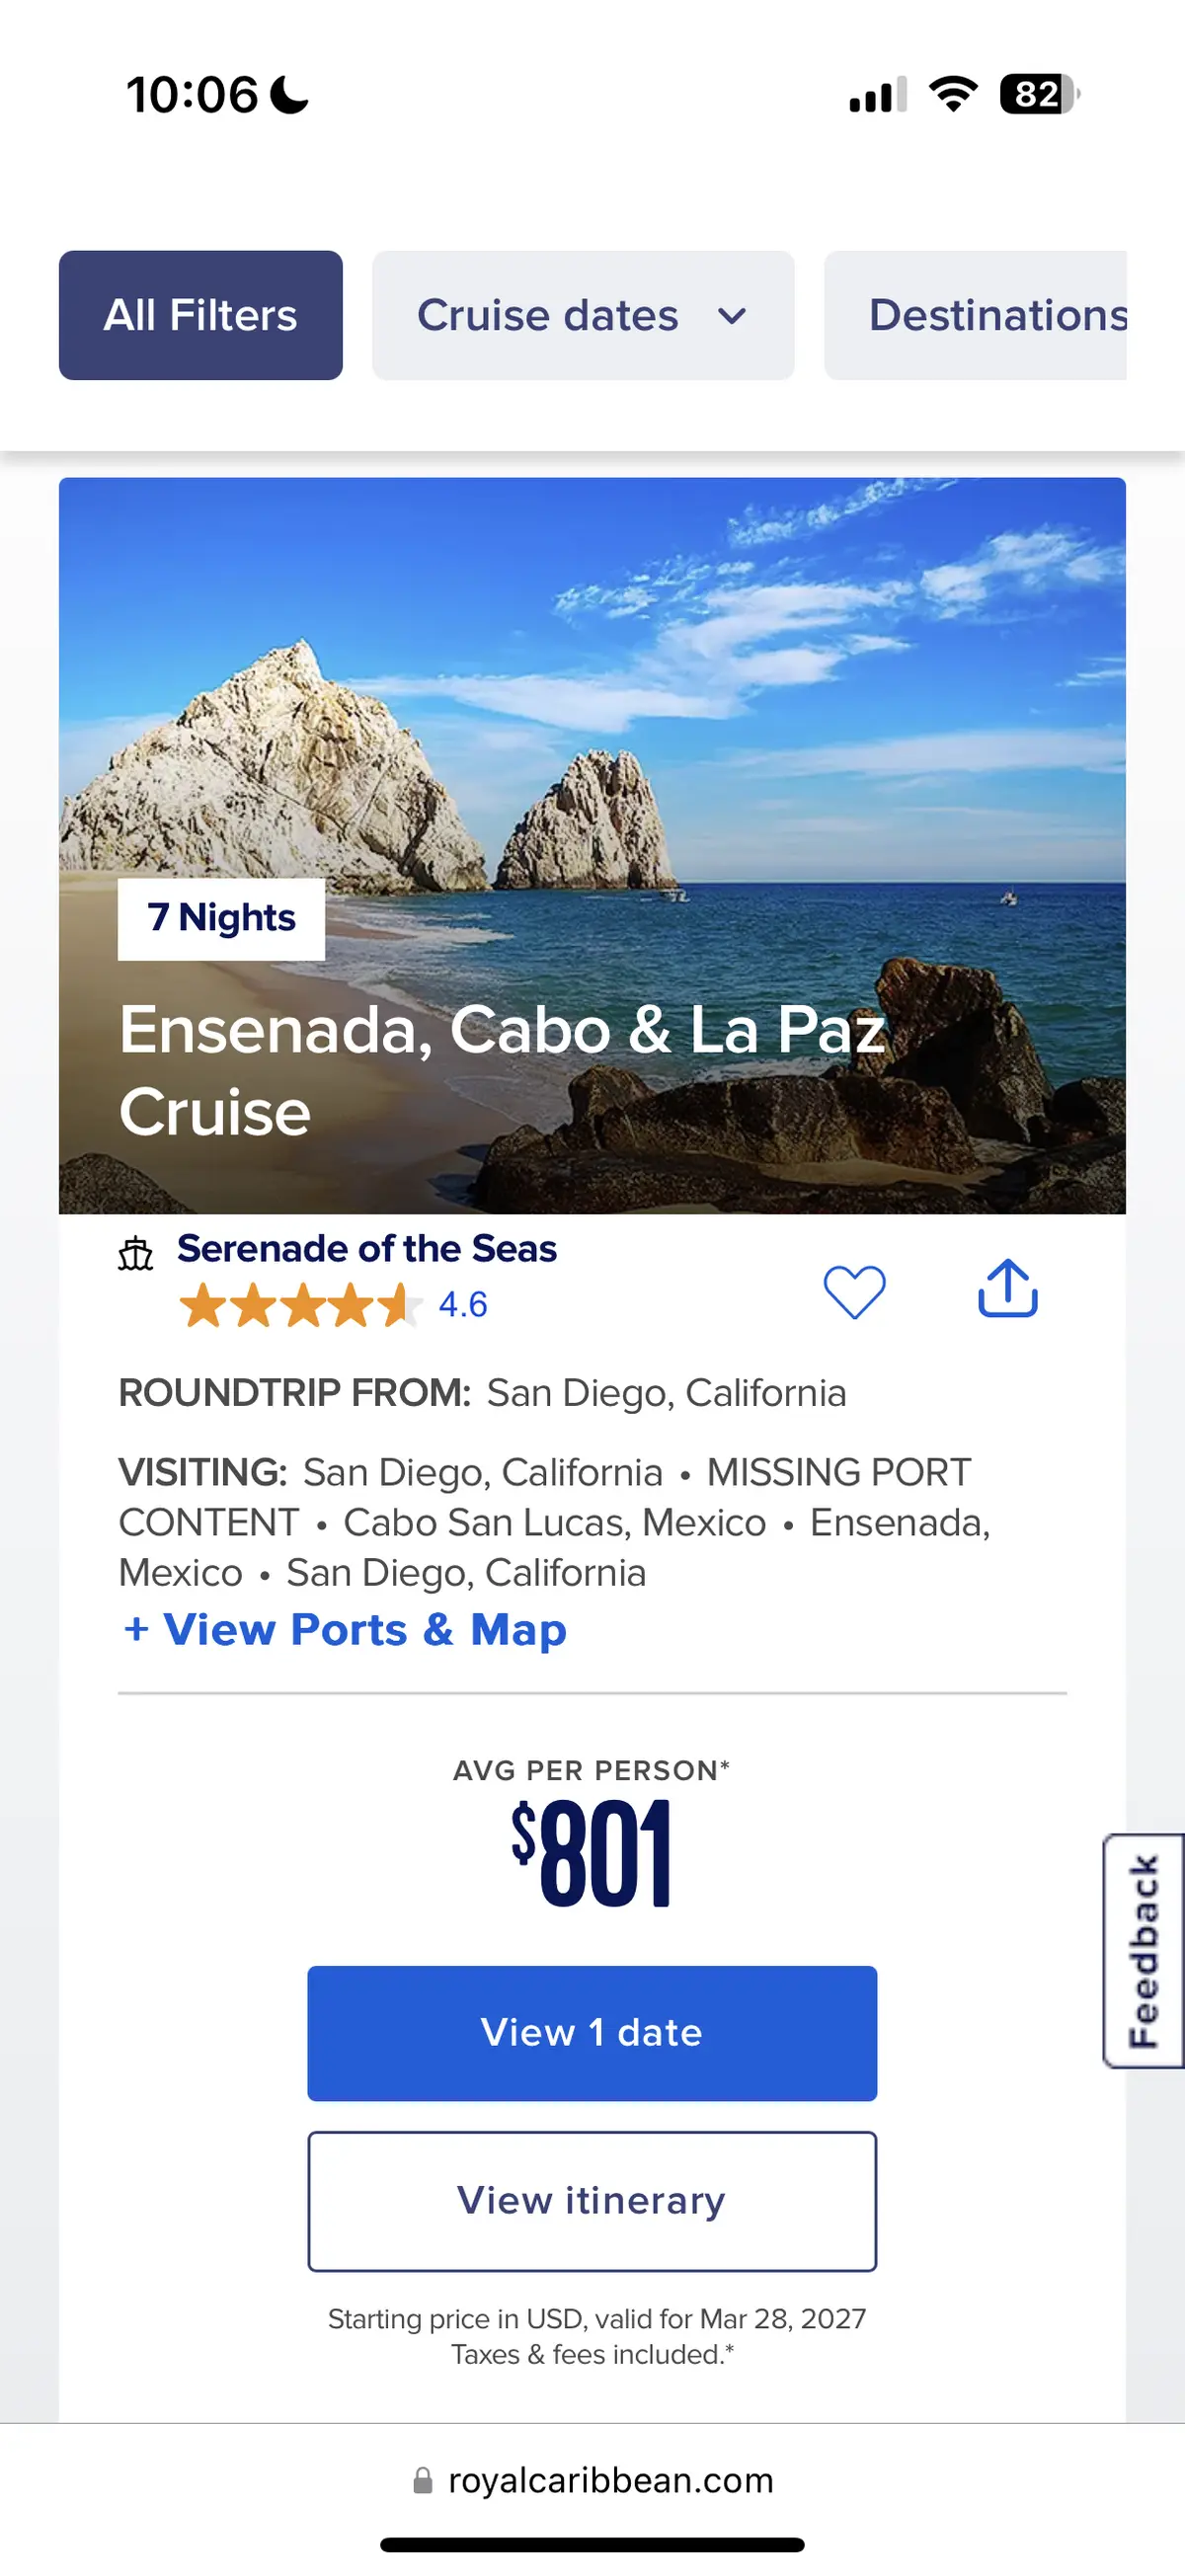Click the ship icon beside Serenade
1185x2576 pixels.
point(136,1253)
